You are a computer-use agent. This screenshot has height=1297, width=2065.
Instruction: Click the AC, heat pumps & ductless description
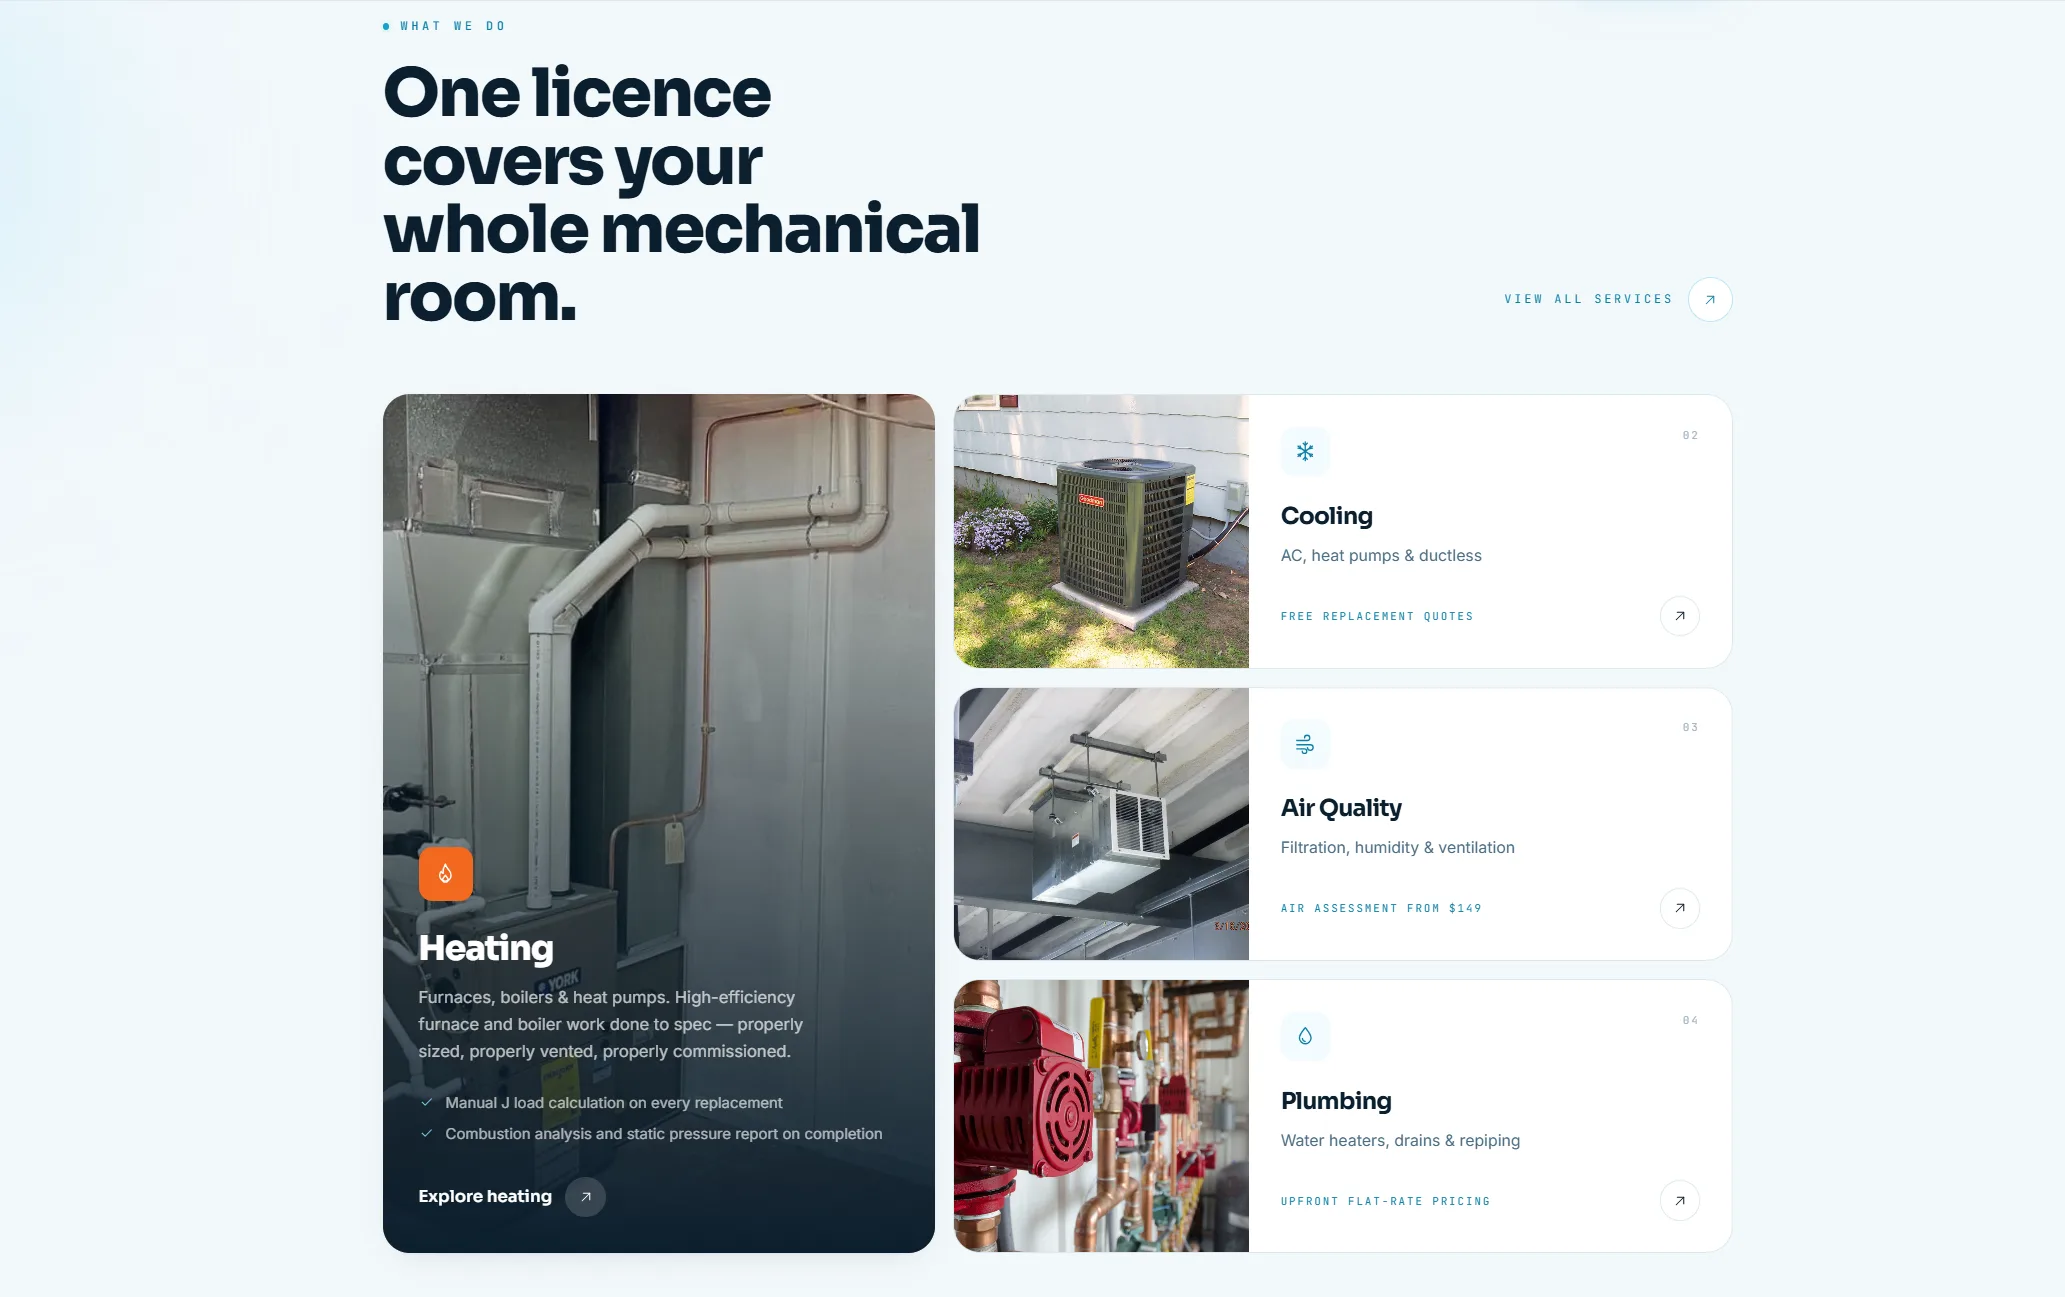pos(1381,556)
